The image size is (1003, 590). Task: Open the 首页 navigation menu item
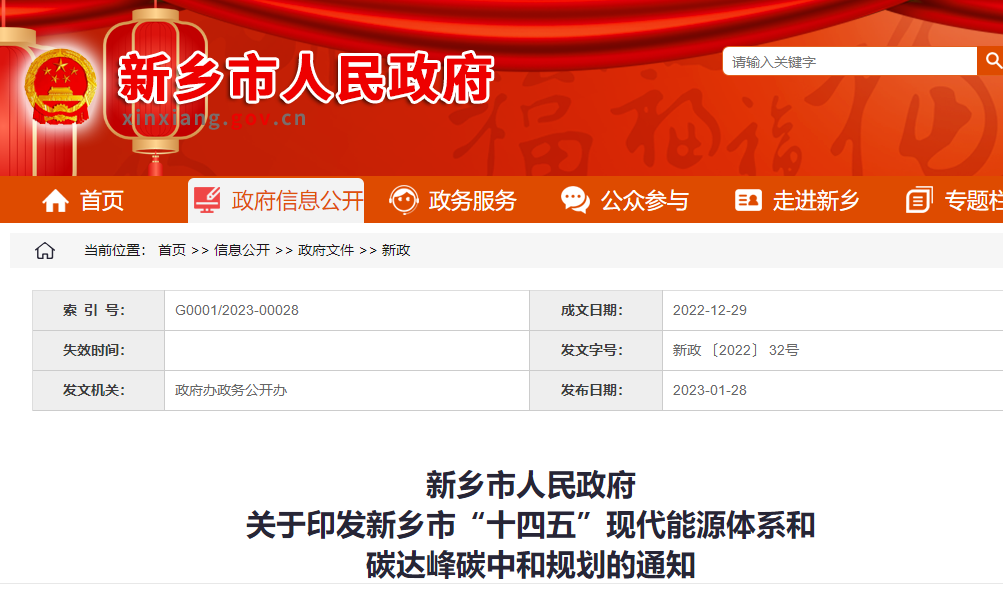point(102,201)
